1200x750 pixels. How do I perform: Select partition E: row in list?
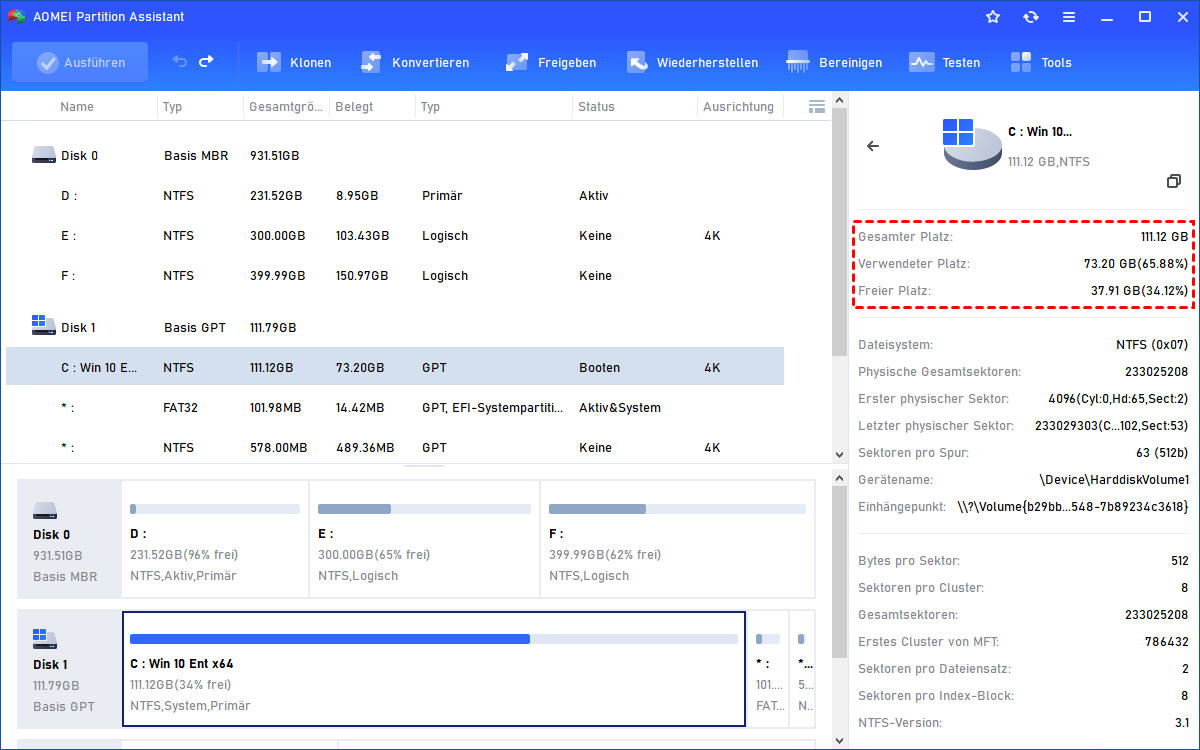395,236
